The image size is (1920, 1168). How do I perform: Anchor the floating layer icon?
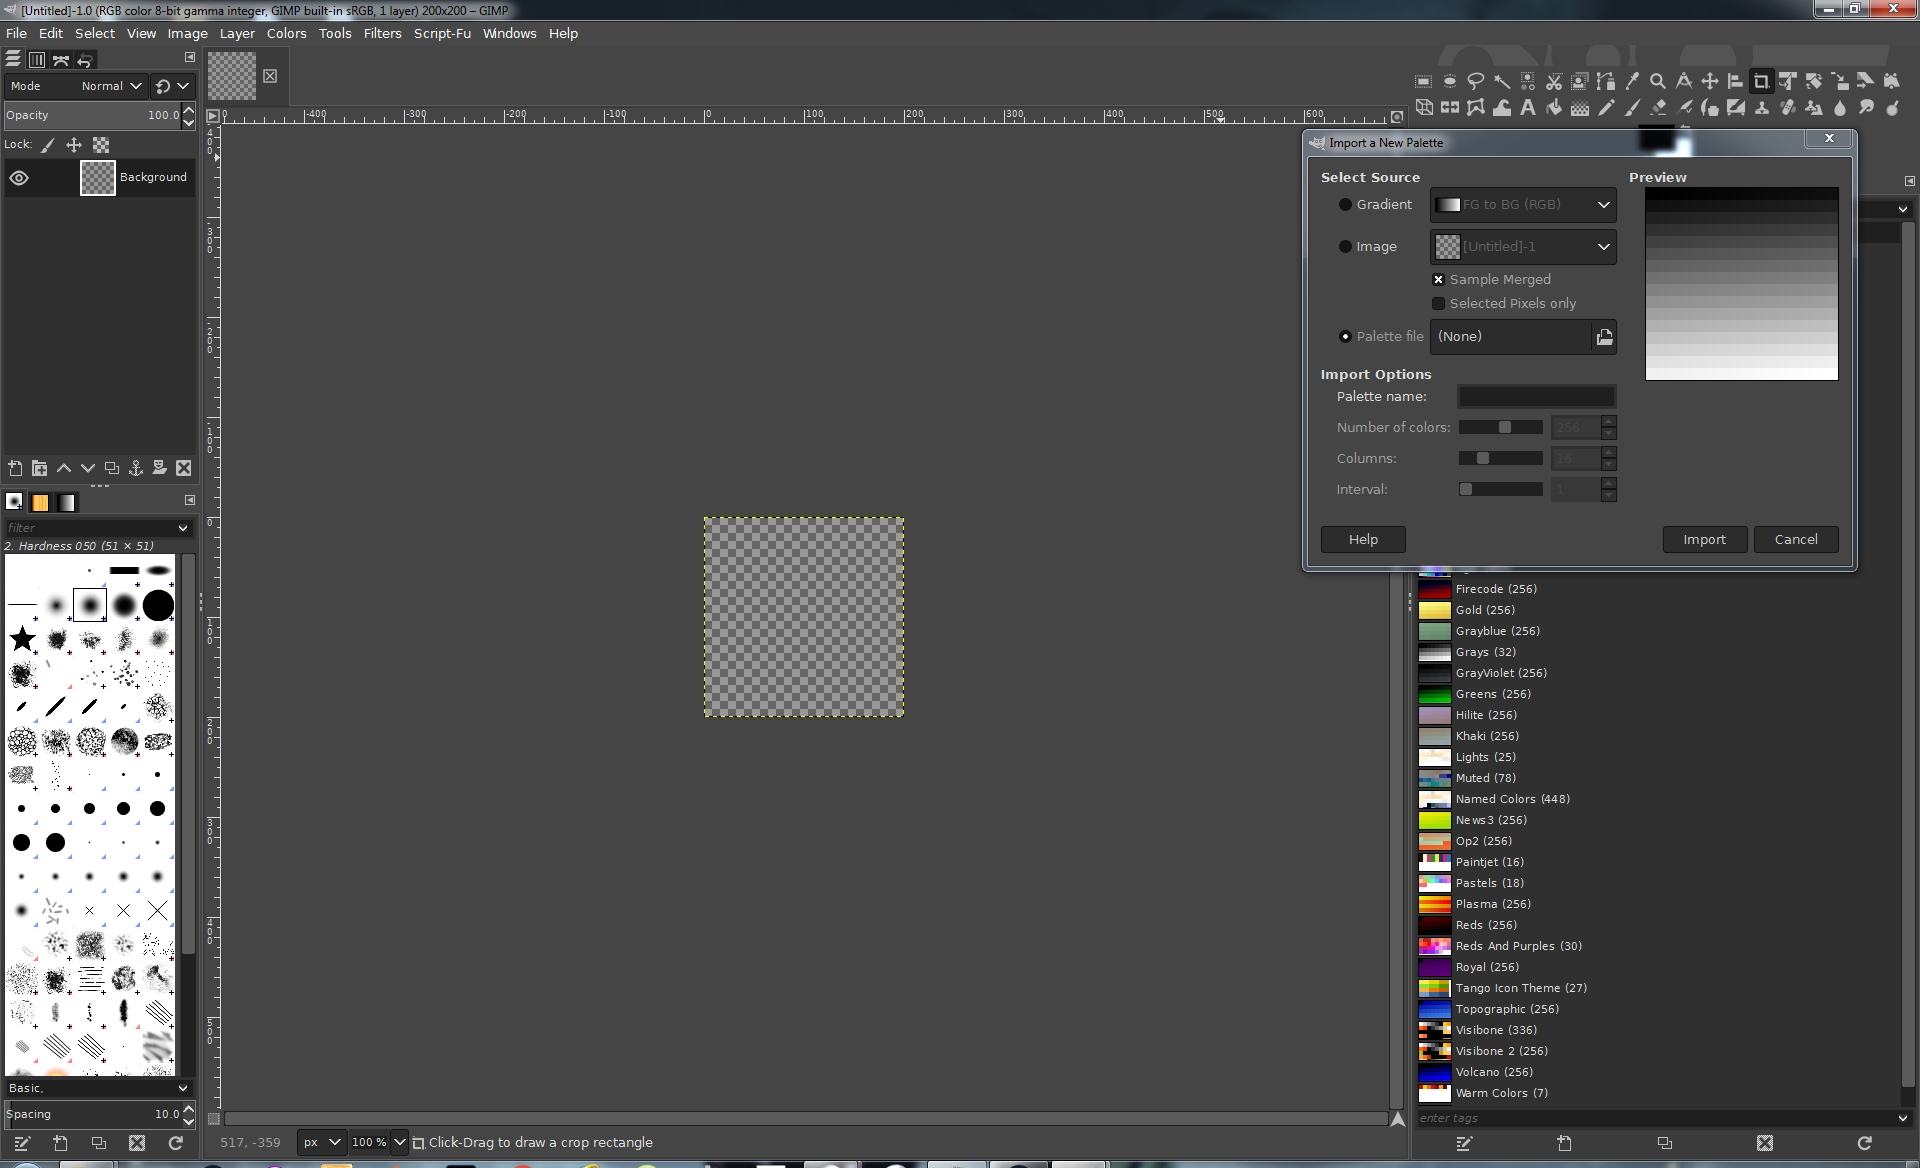(136, 468)
